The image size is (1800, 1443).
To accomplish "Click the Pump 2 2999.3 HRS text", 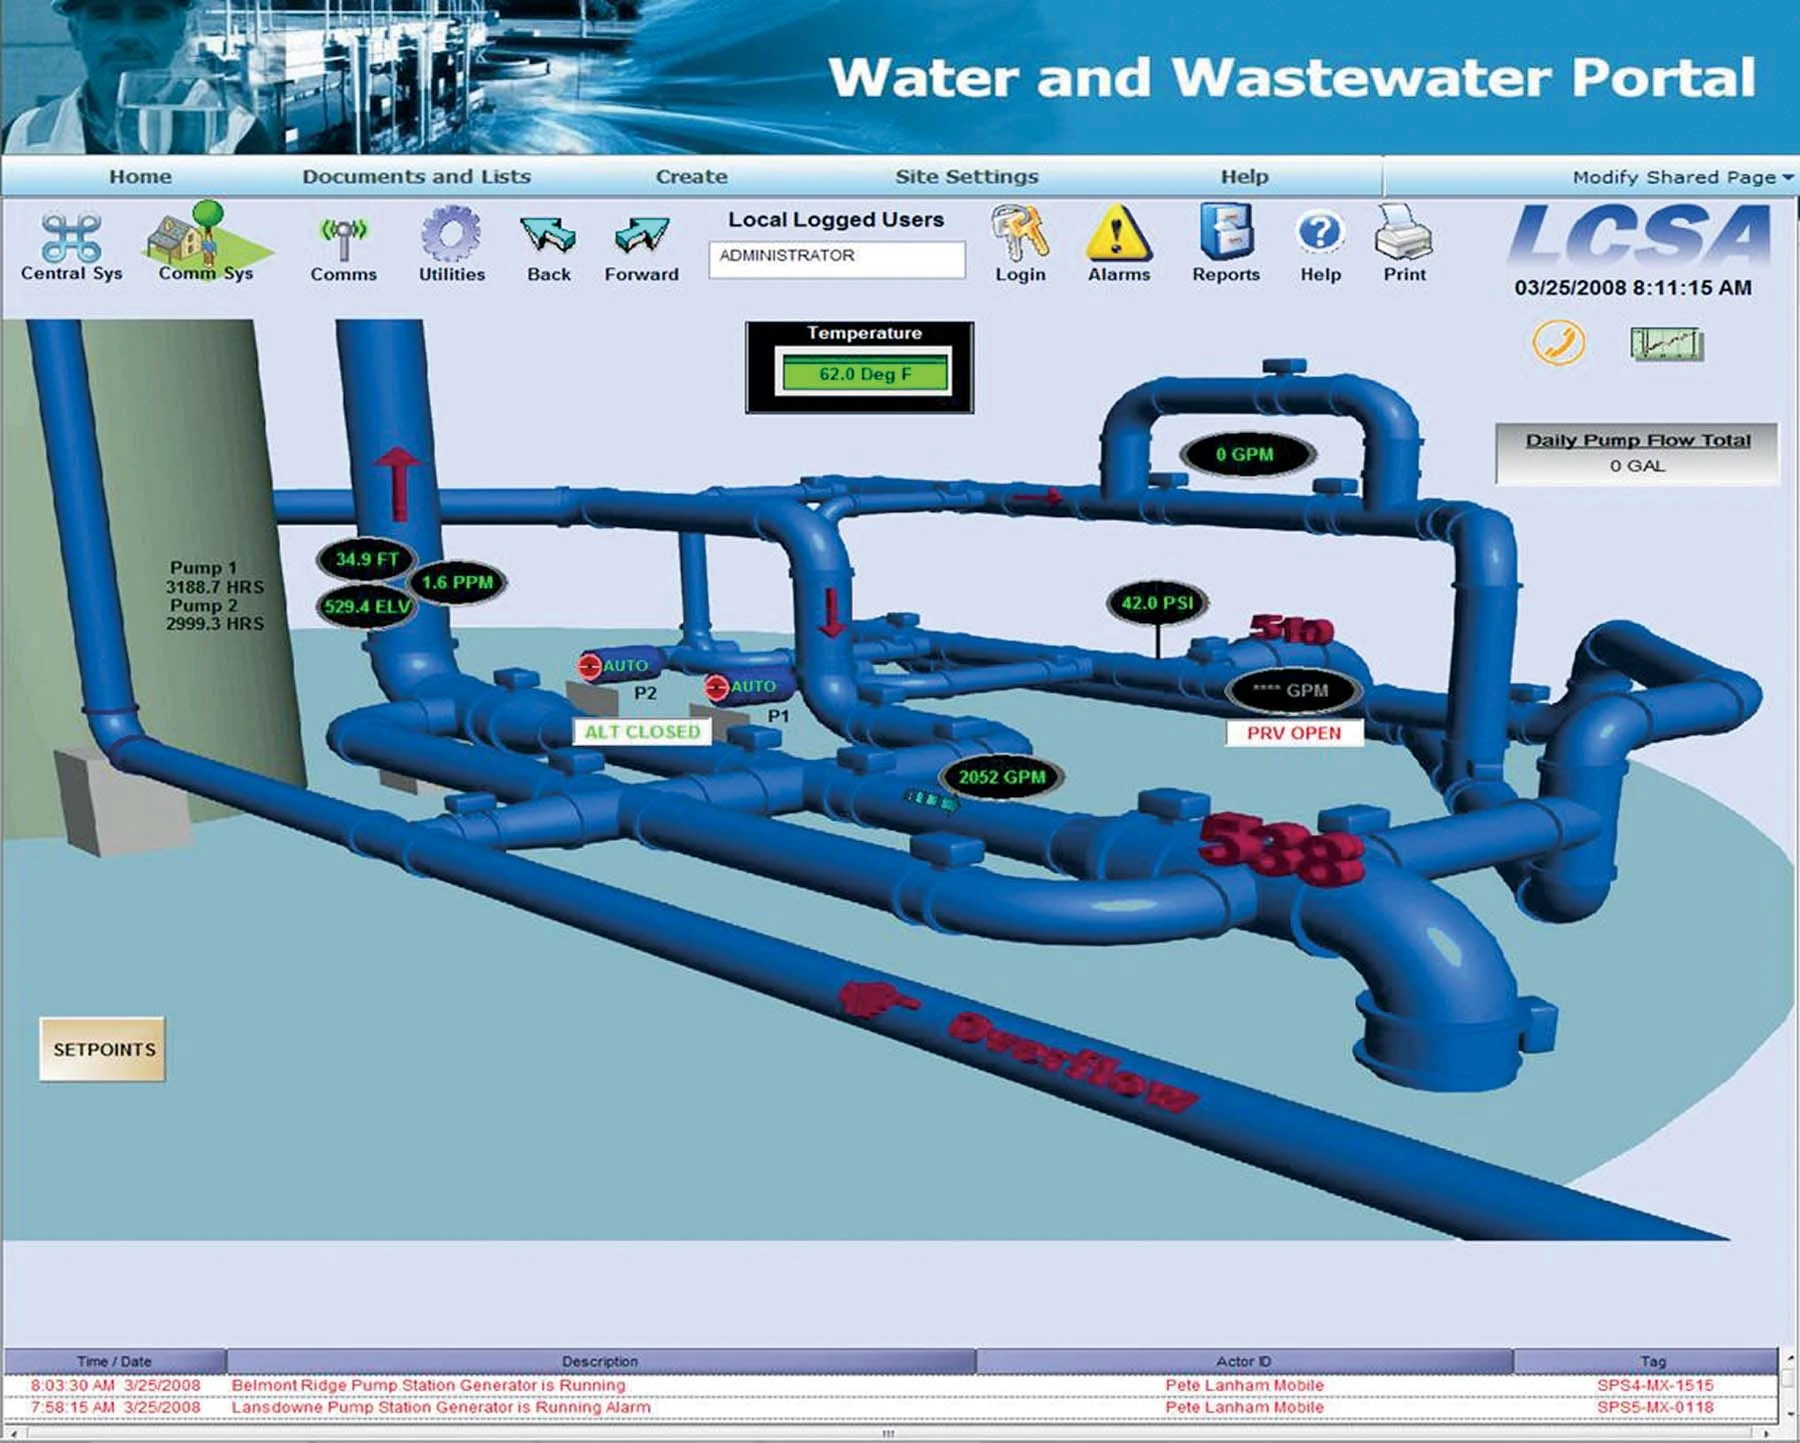I will point(214,614).
